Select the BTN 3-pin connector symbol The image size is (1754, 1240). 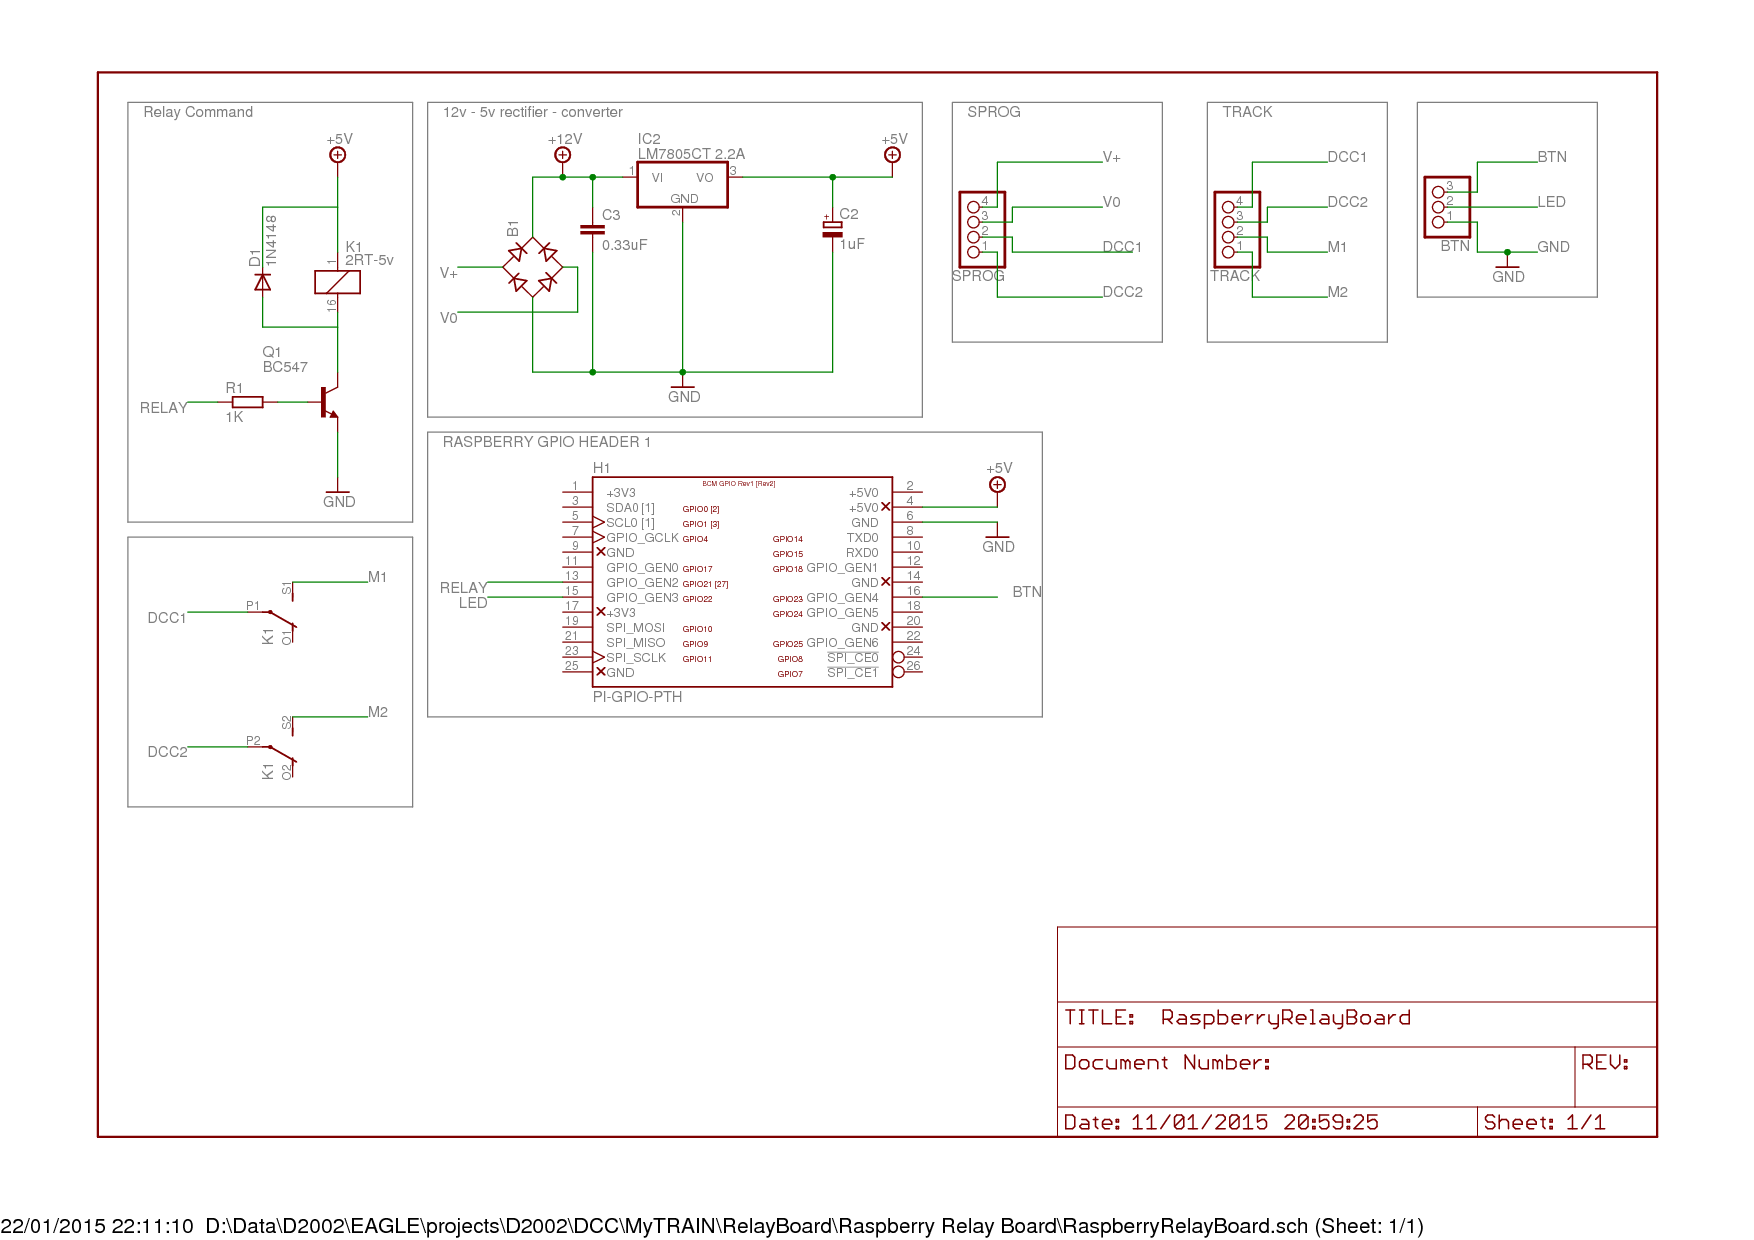[1447, 207]
